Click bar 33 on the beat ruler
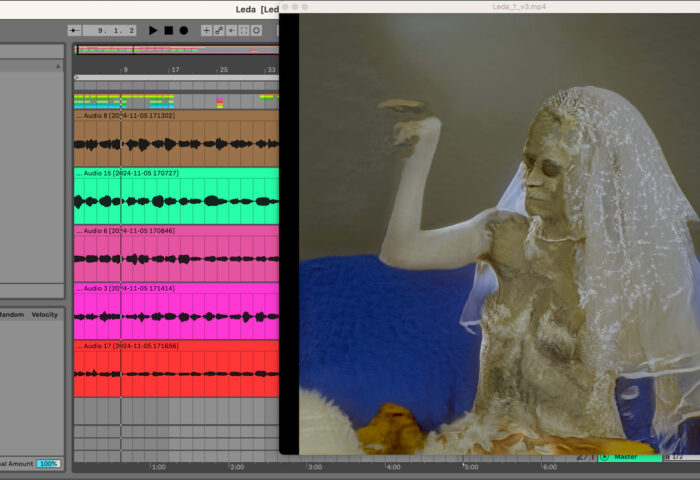700x480 pixels. 271,70
